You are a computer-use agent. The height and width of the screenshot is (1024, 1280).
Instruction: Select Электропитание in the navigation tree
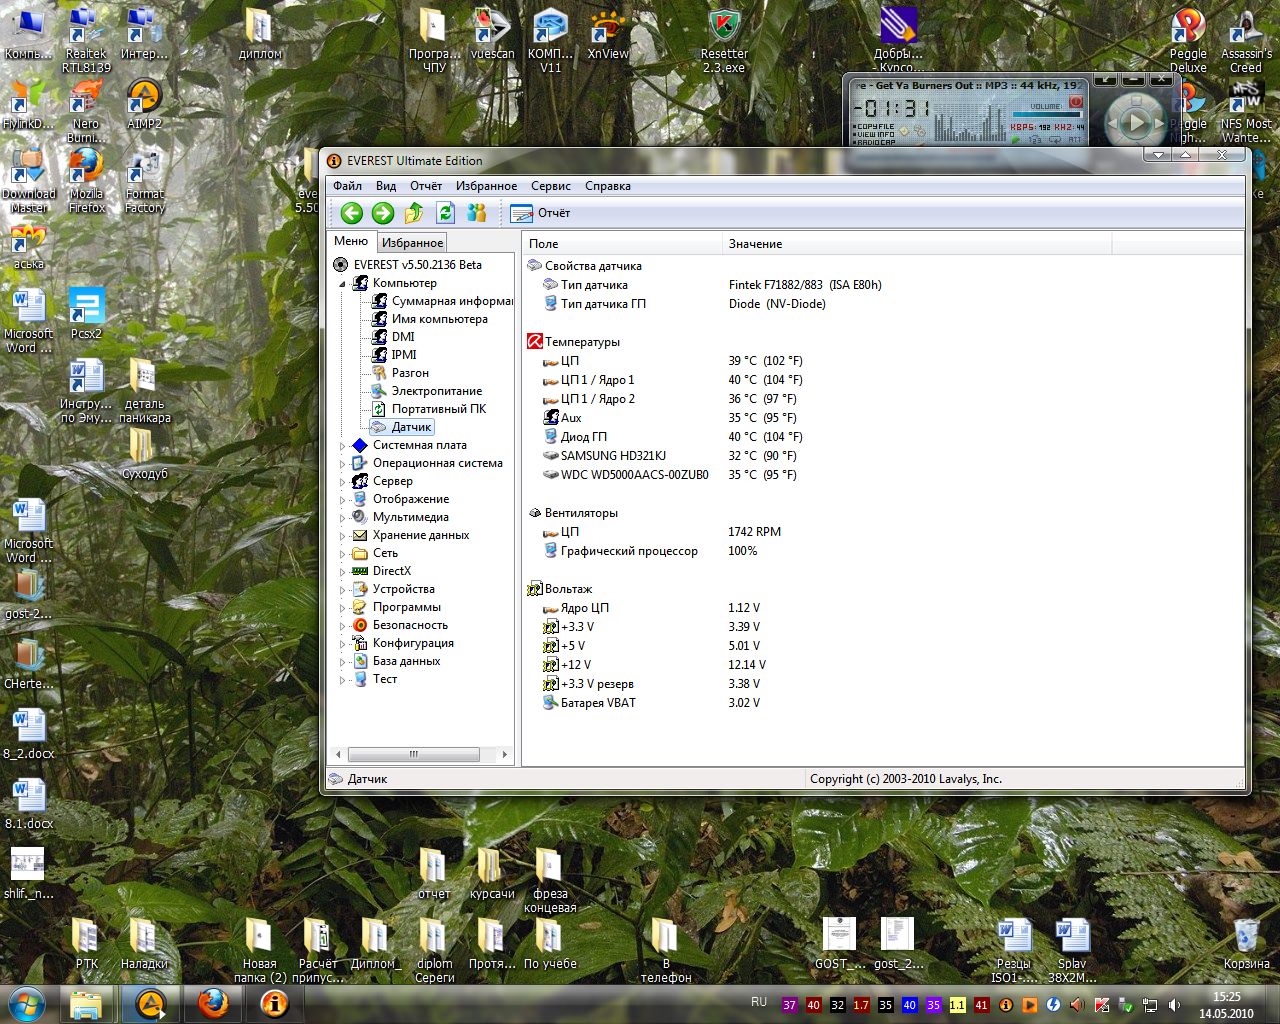click(436, 391)
